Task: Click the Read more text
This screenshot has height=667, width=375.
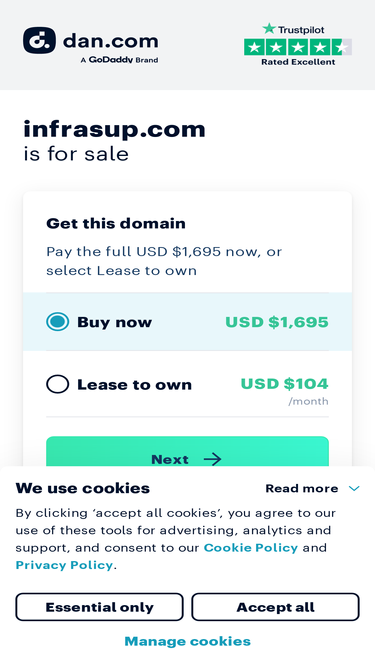Action: (302, 488)
